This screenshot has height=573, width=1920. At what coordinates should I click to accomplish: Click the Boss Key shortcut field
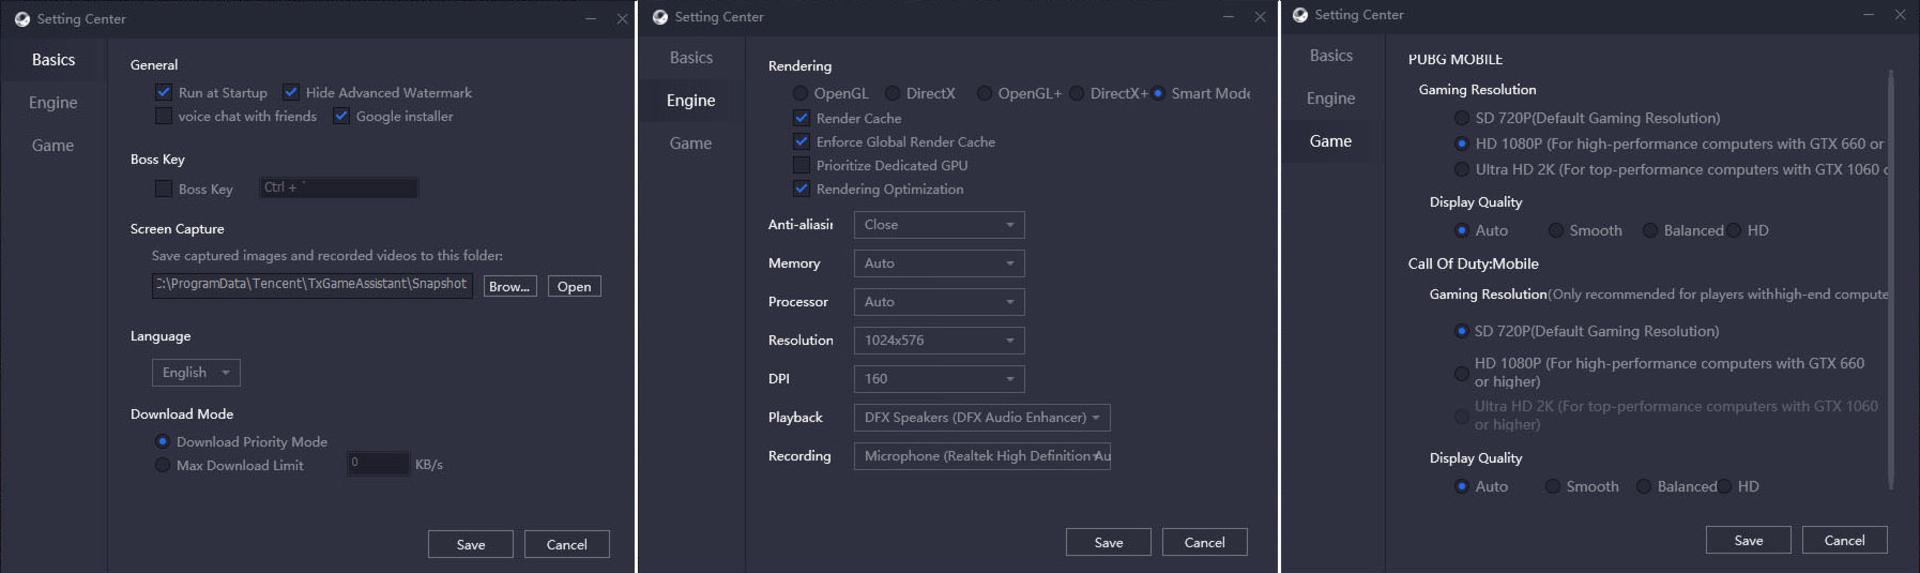point(339,188)
